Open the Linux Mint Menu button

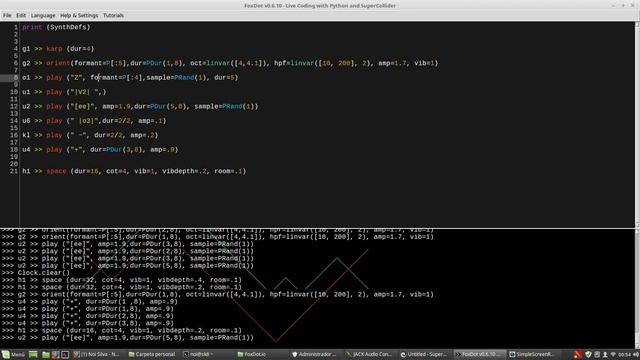point(13,354)
